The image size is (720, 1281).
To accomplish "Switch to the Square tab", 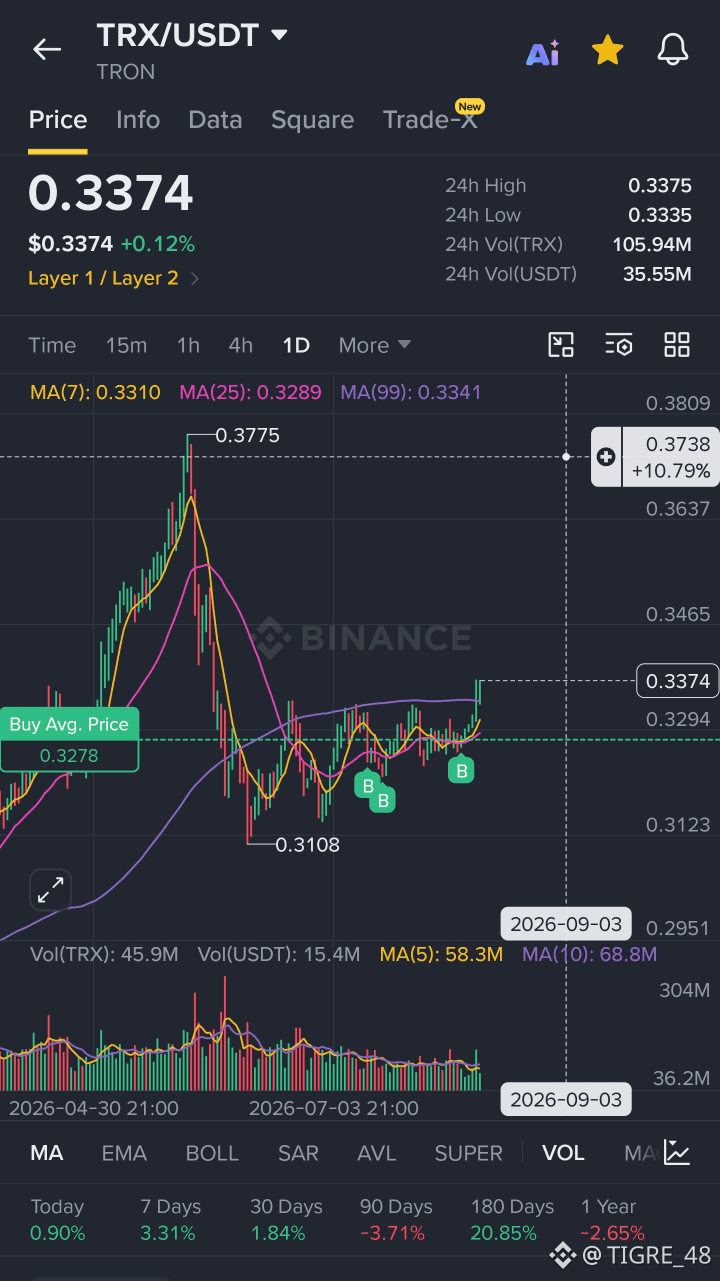I will pyautogui.click(x=312, y=120).
